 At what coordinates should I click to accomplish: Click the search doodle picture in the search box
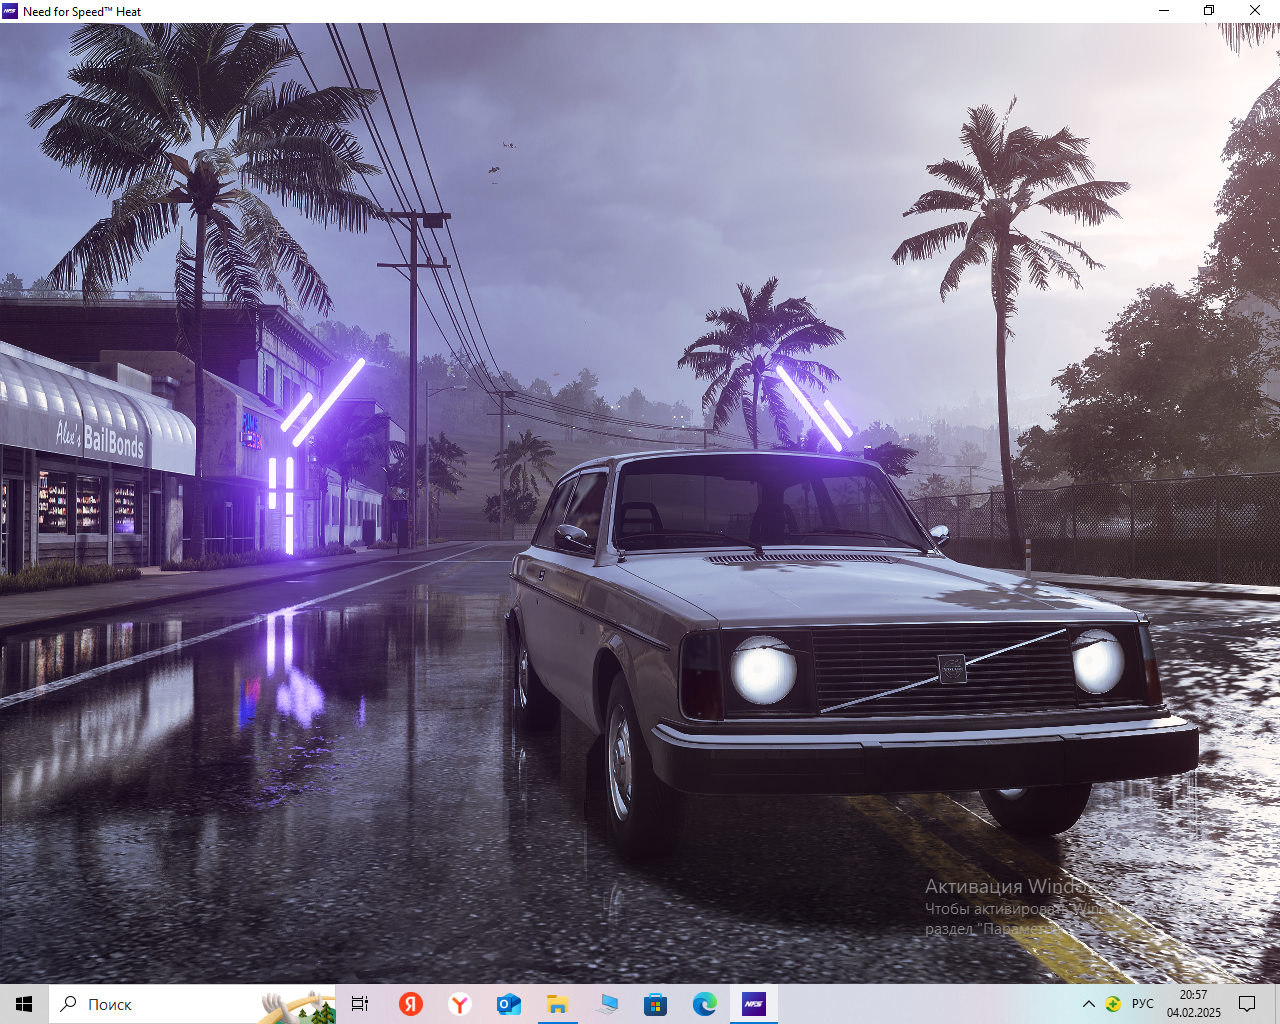tap(298, 1006)
